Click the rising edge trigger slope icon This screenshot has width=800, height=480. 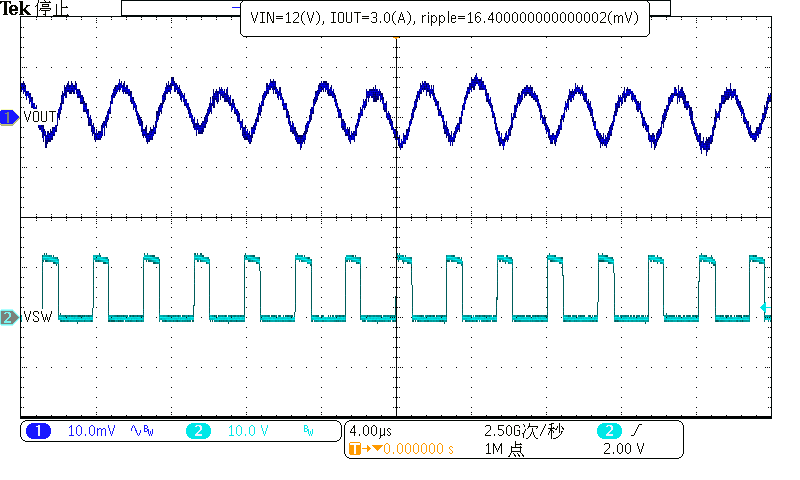636,431
